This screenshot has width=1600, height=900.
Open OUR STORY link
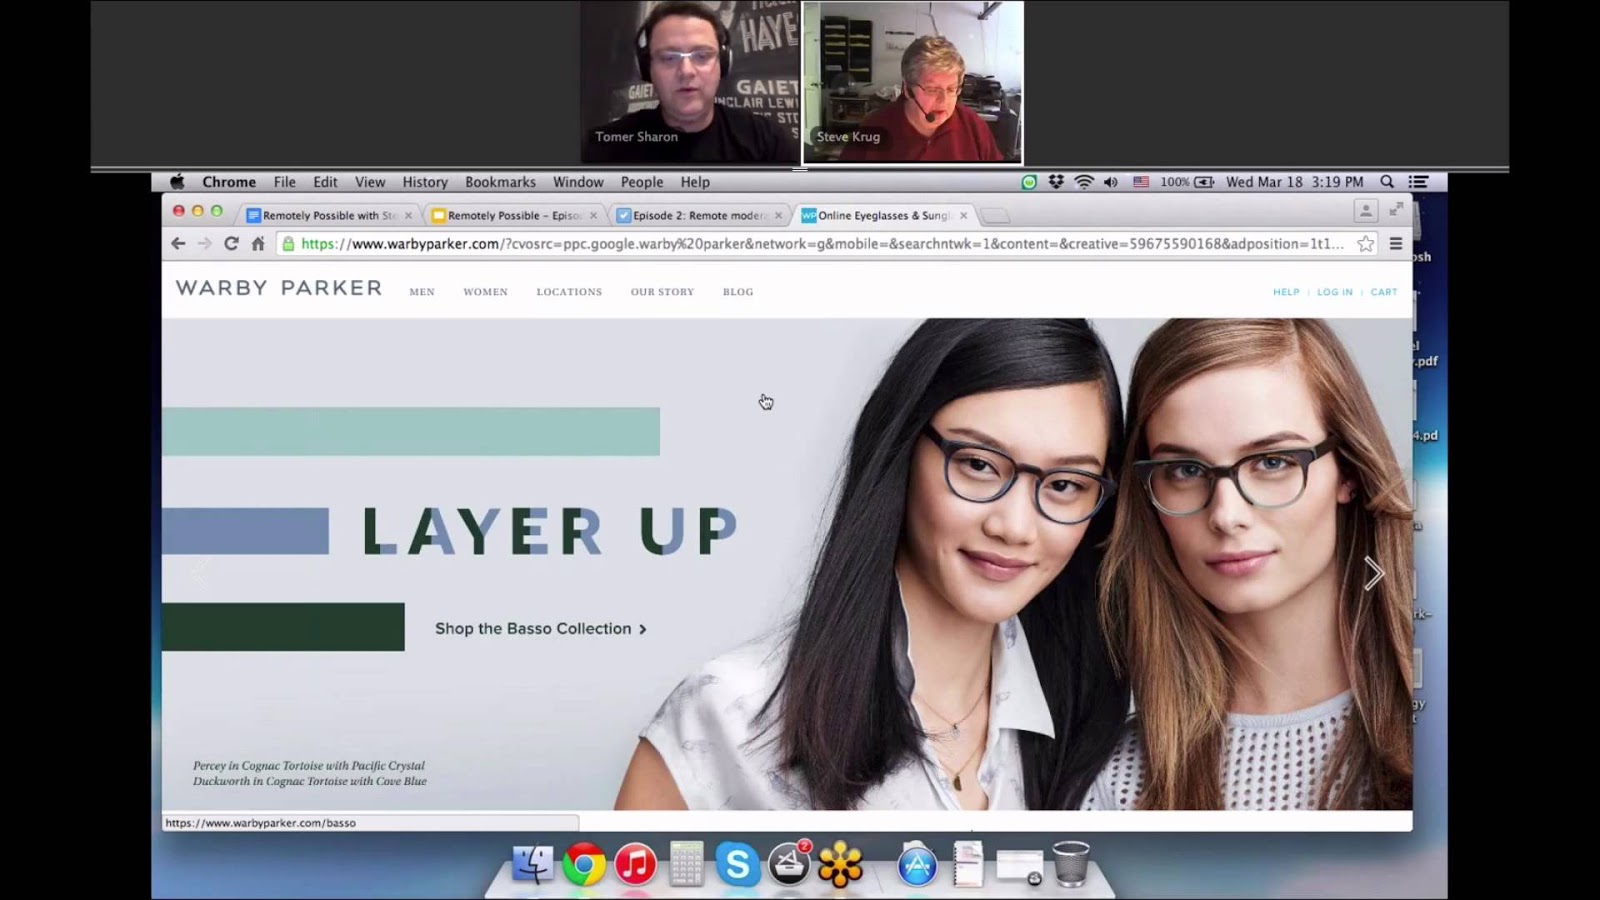662,292
